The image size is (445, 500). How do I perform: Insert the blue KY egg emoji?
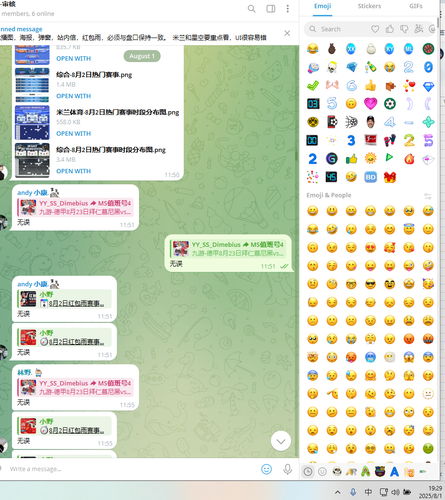389,49
